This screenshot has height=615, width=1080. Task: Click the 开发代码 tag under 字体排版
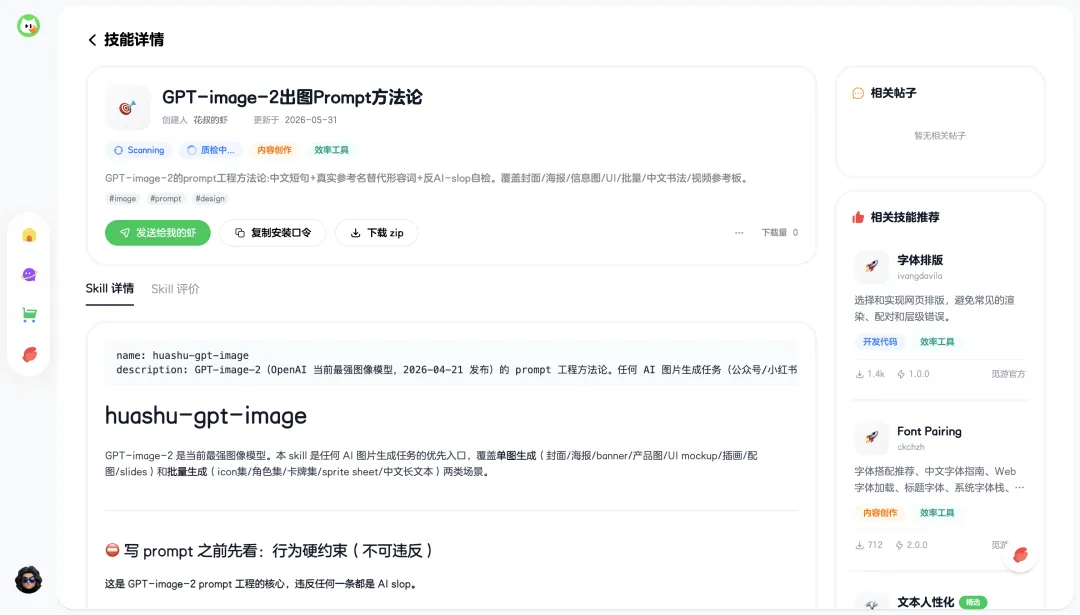click(880, 342)
